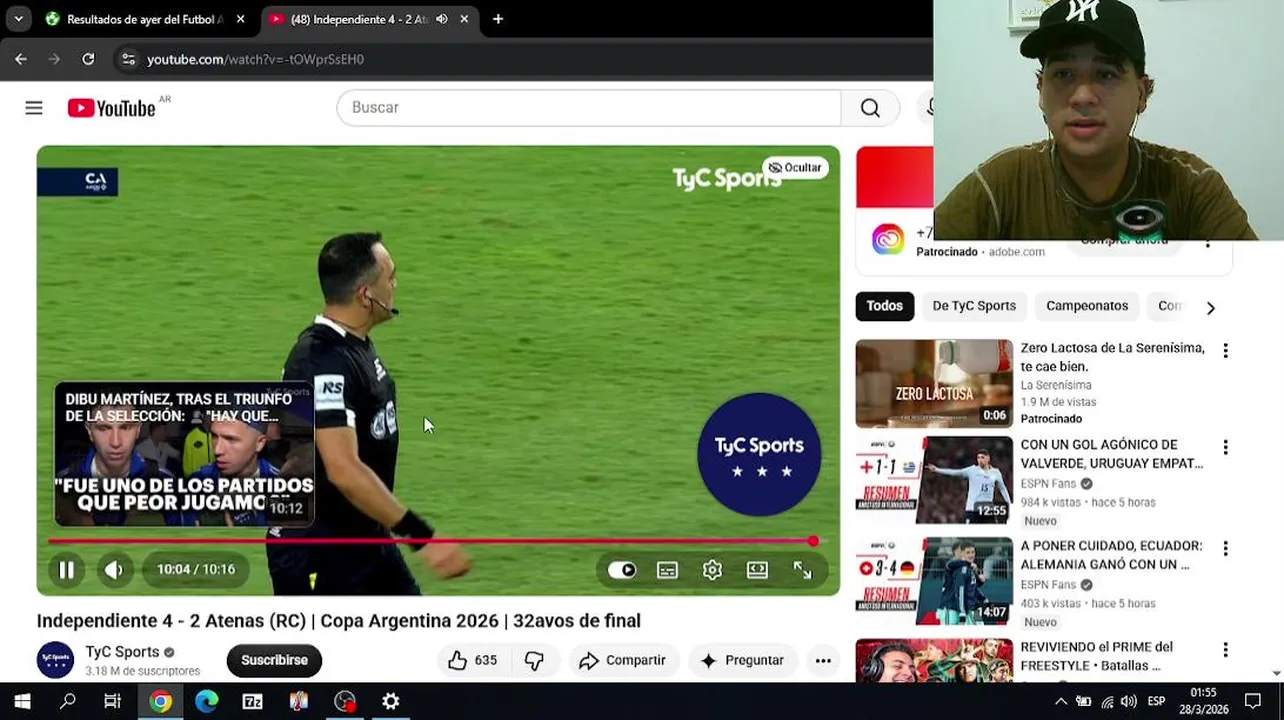Mute audio on Independiente tab speaker icon
Viewport: 1284px width, 720px height.
pyautogui.click(x=441, y=19)
